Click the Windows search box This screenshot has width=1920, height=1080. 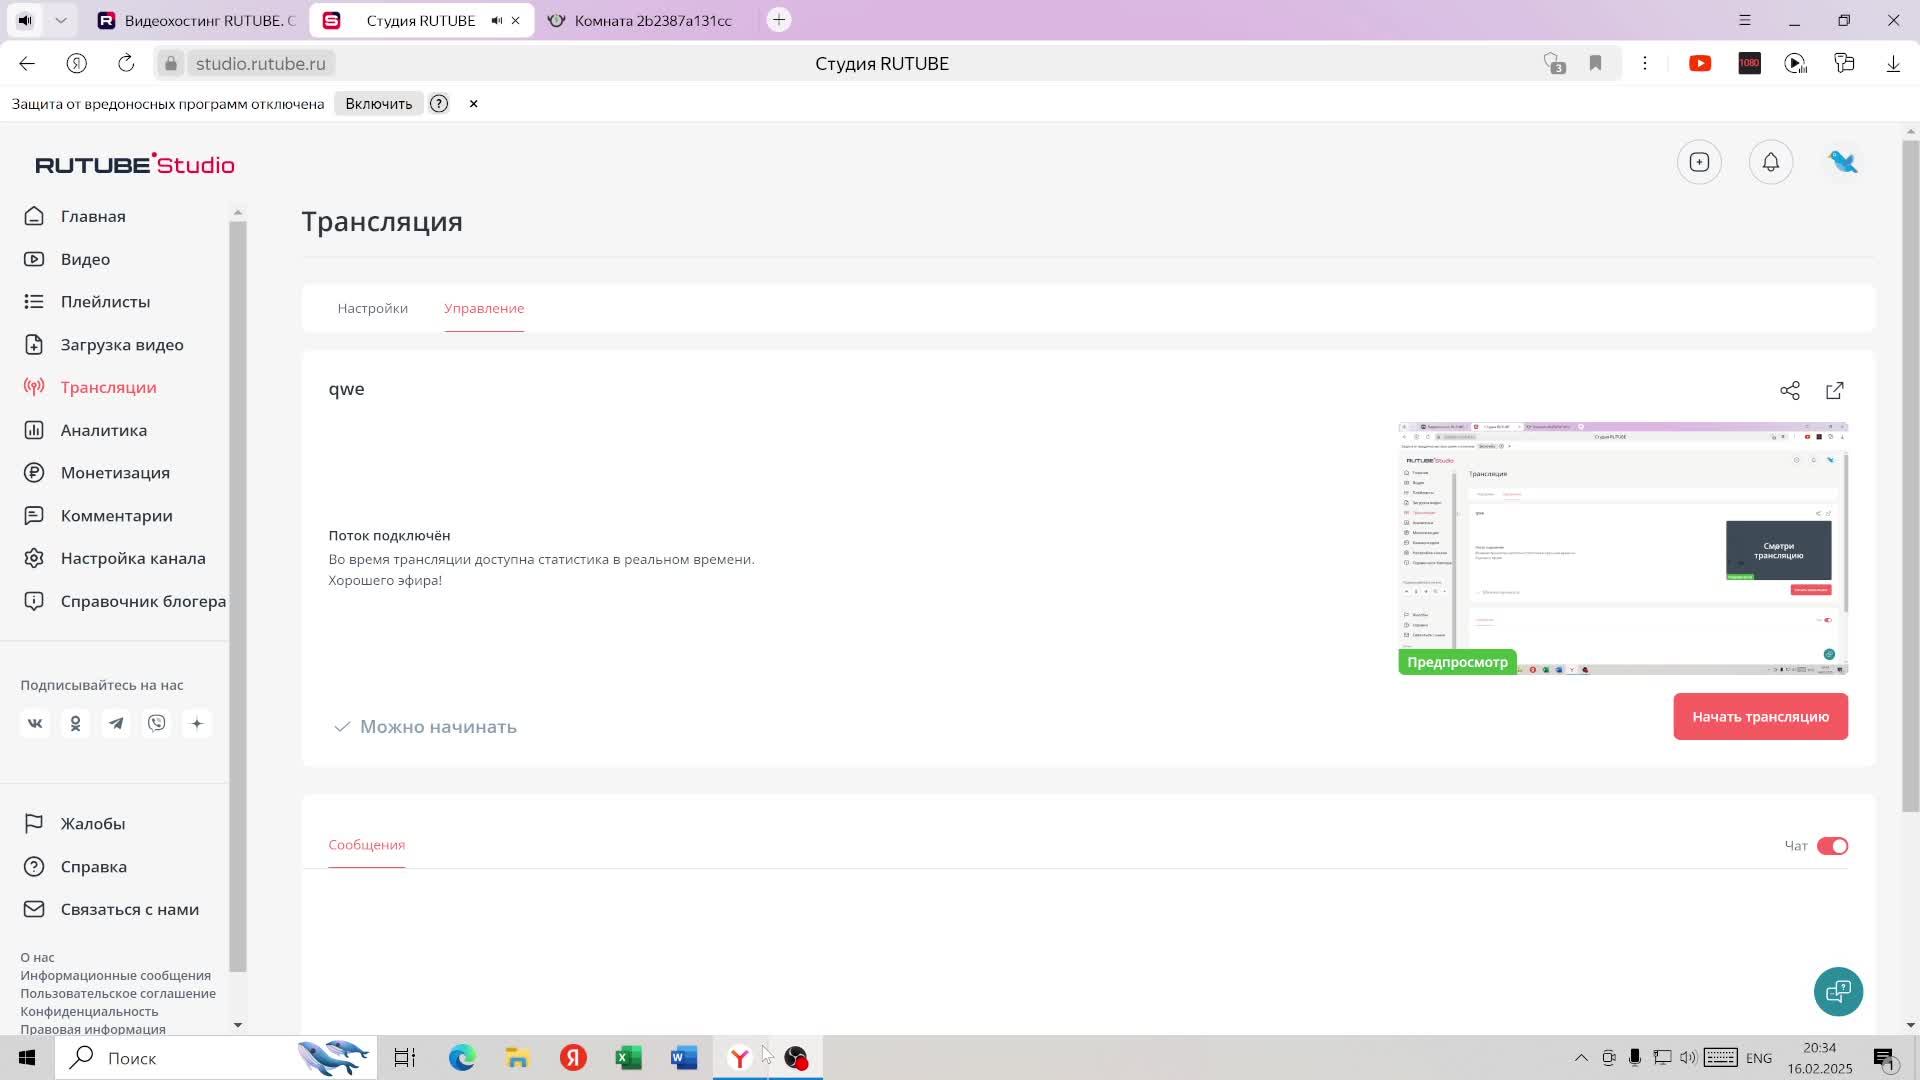click(x=215, y=1058)
